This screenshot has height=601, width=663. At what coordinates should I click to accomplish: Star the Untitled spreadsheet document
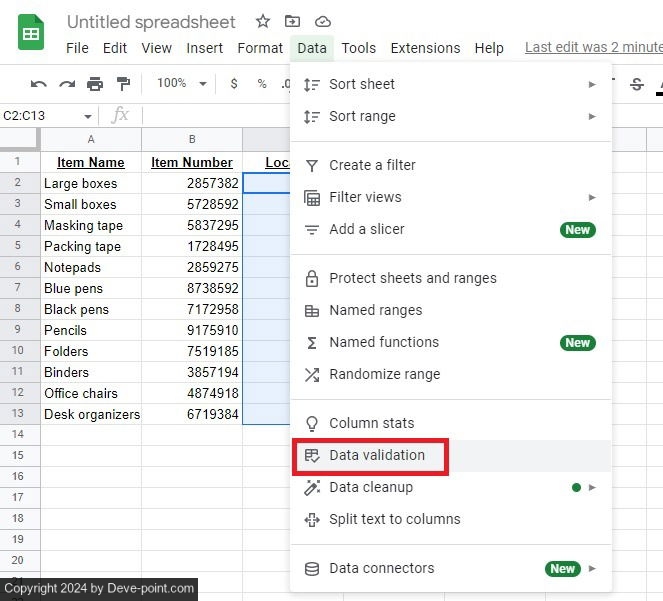click(x=263, y=21)
